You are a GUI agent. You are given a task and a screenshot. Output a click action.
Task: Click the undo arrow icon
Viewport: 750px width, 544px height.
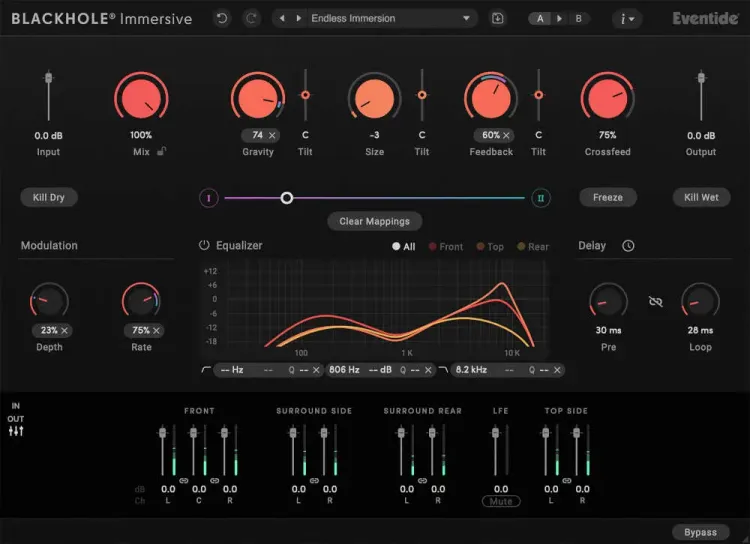(222, 19)
